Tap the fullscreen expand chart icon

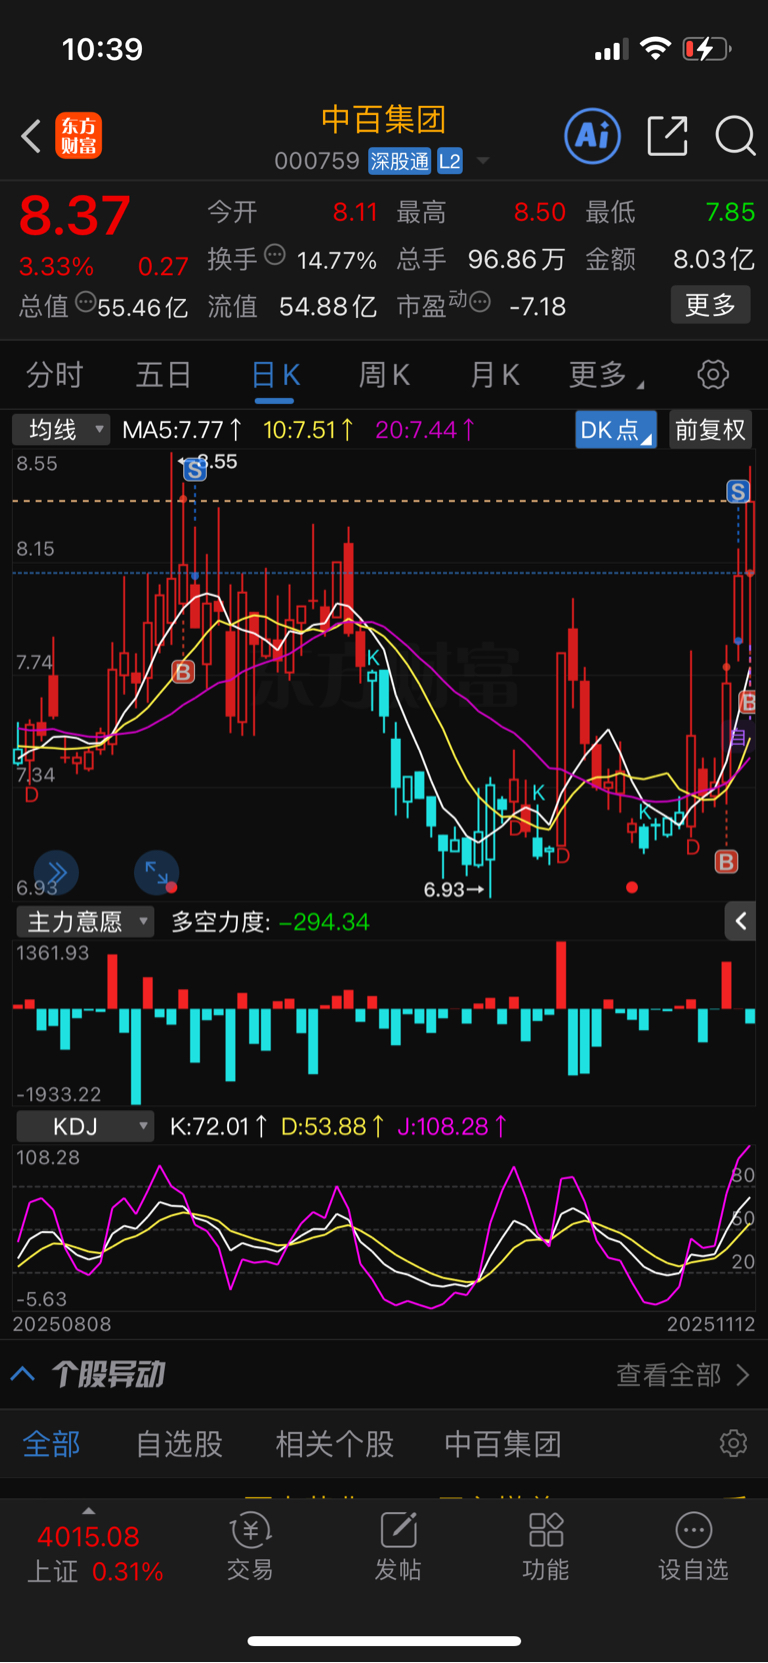pos(157,873)
